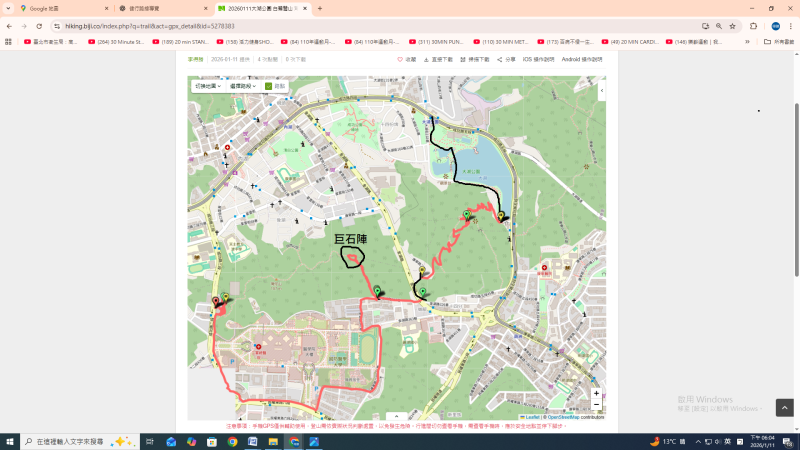Screen dimensions: 800x450
Task: Zoom out the map with minus button
Action: pos(597,405)
